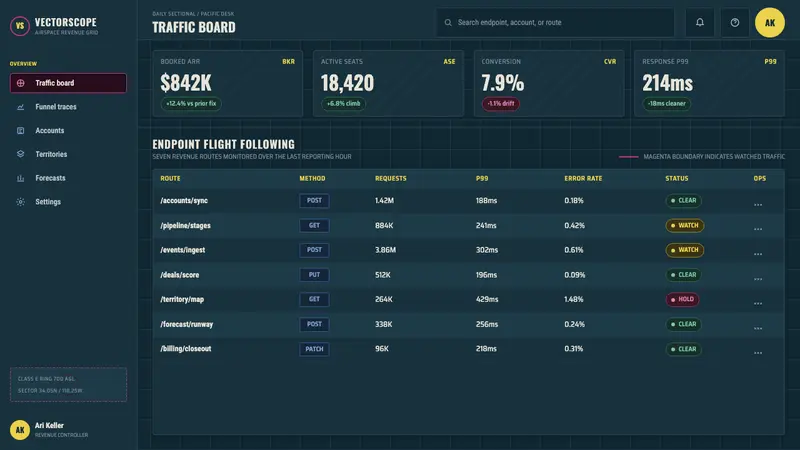Screen dimensions: 800x450
Task: Sort by Route column header
Action: 170,179
